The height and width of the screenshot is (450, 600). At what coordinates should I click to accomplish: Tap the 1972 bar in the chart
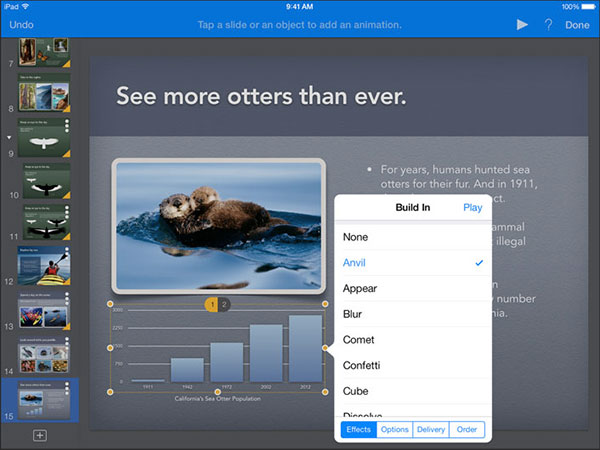(227, 362)
